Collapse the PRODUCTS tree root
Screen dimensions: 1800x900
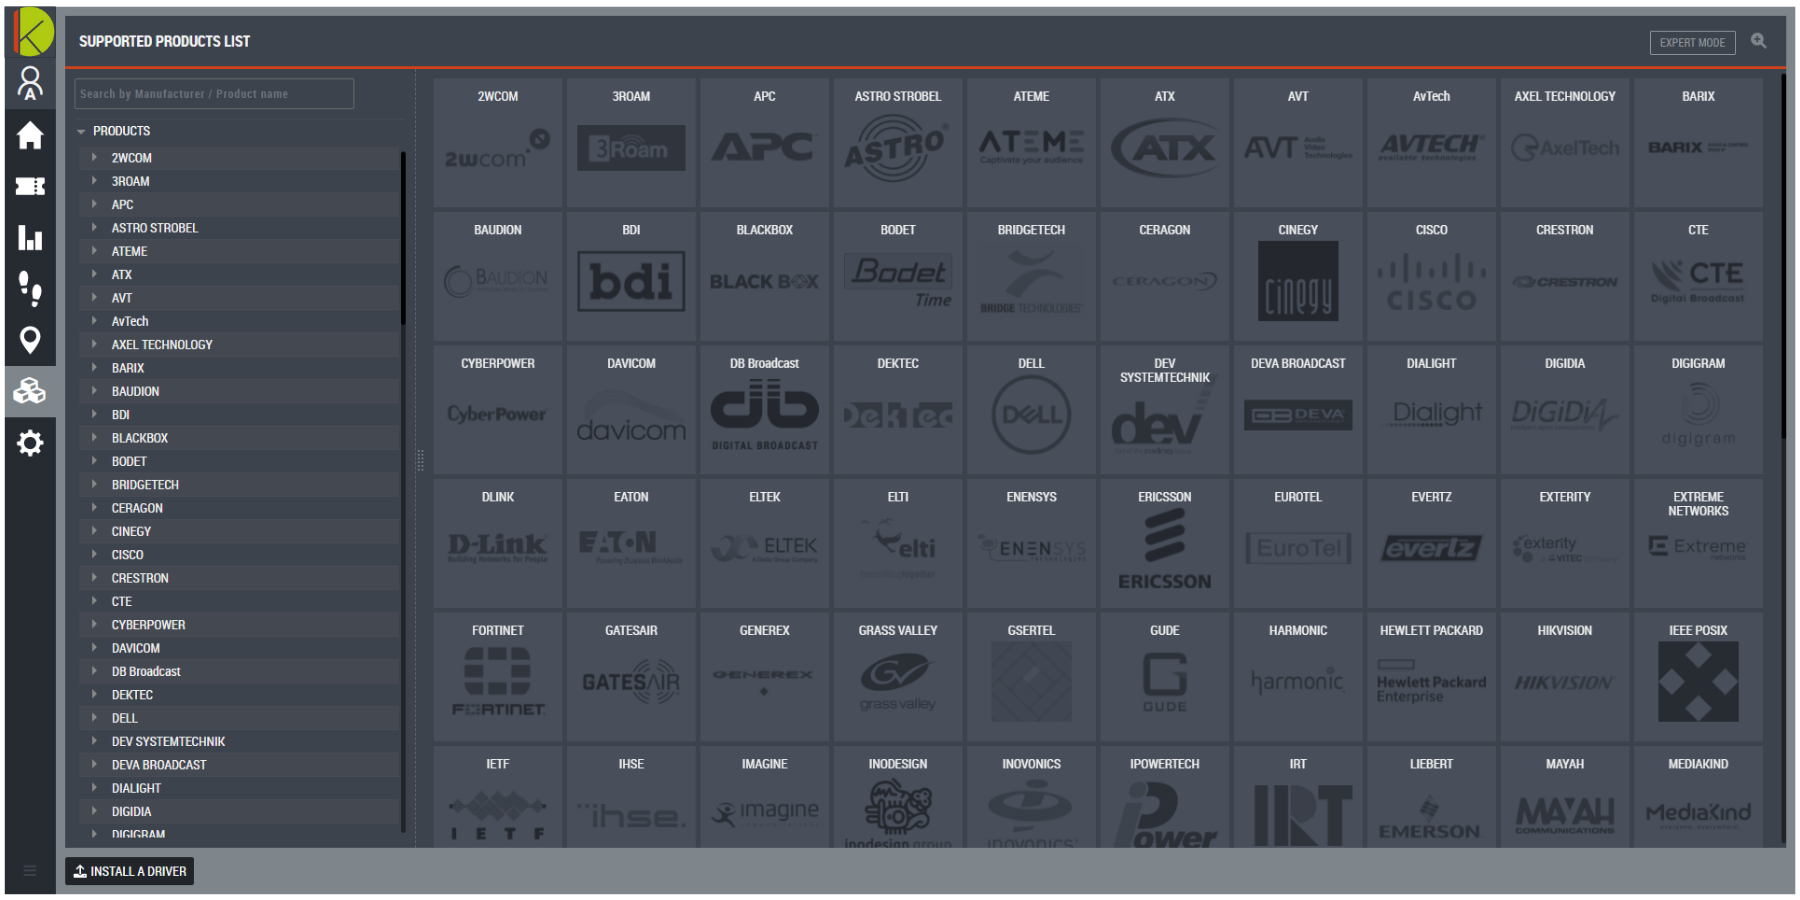[x=81, y=131]
